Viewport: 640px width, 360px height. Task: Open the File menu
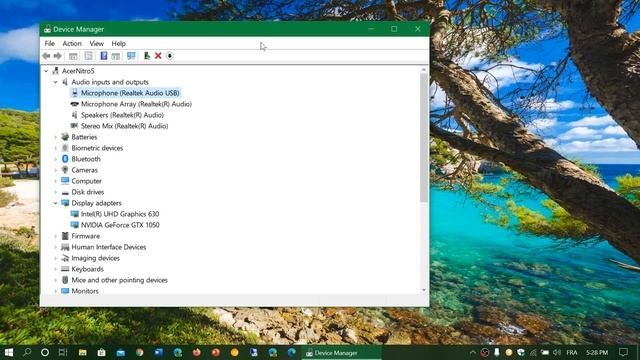[x=50, y=43]
